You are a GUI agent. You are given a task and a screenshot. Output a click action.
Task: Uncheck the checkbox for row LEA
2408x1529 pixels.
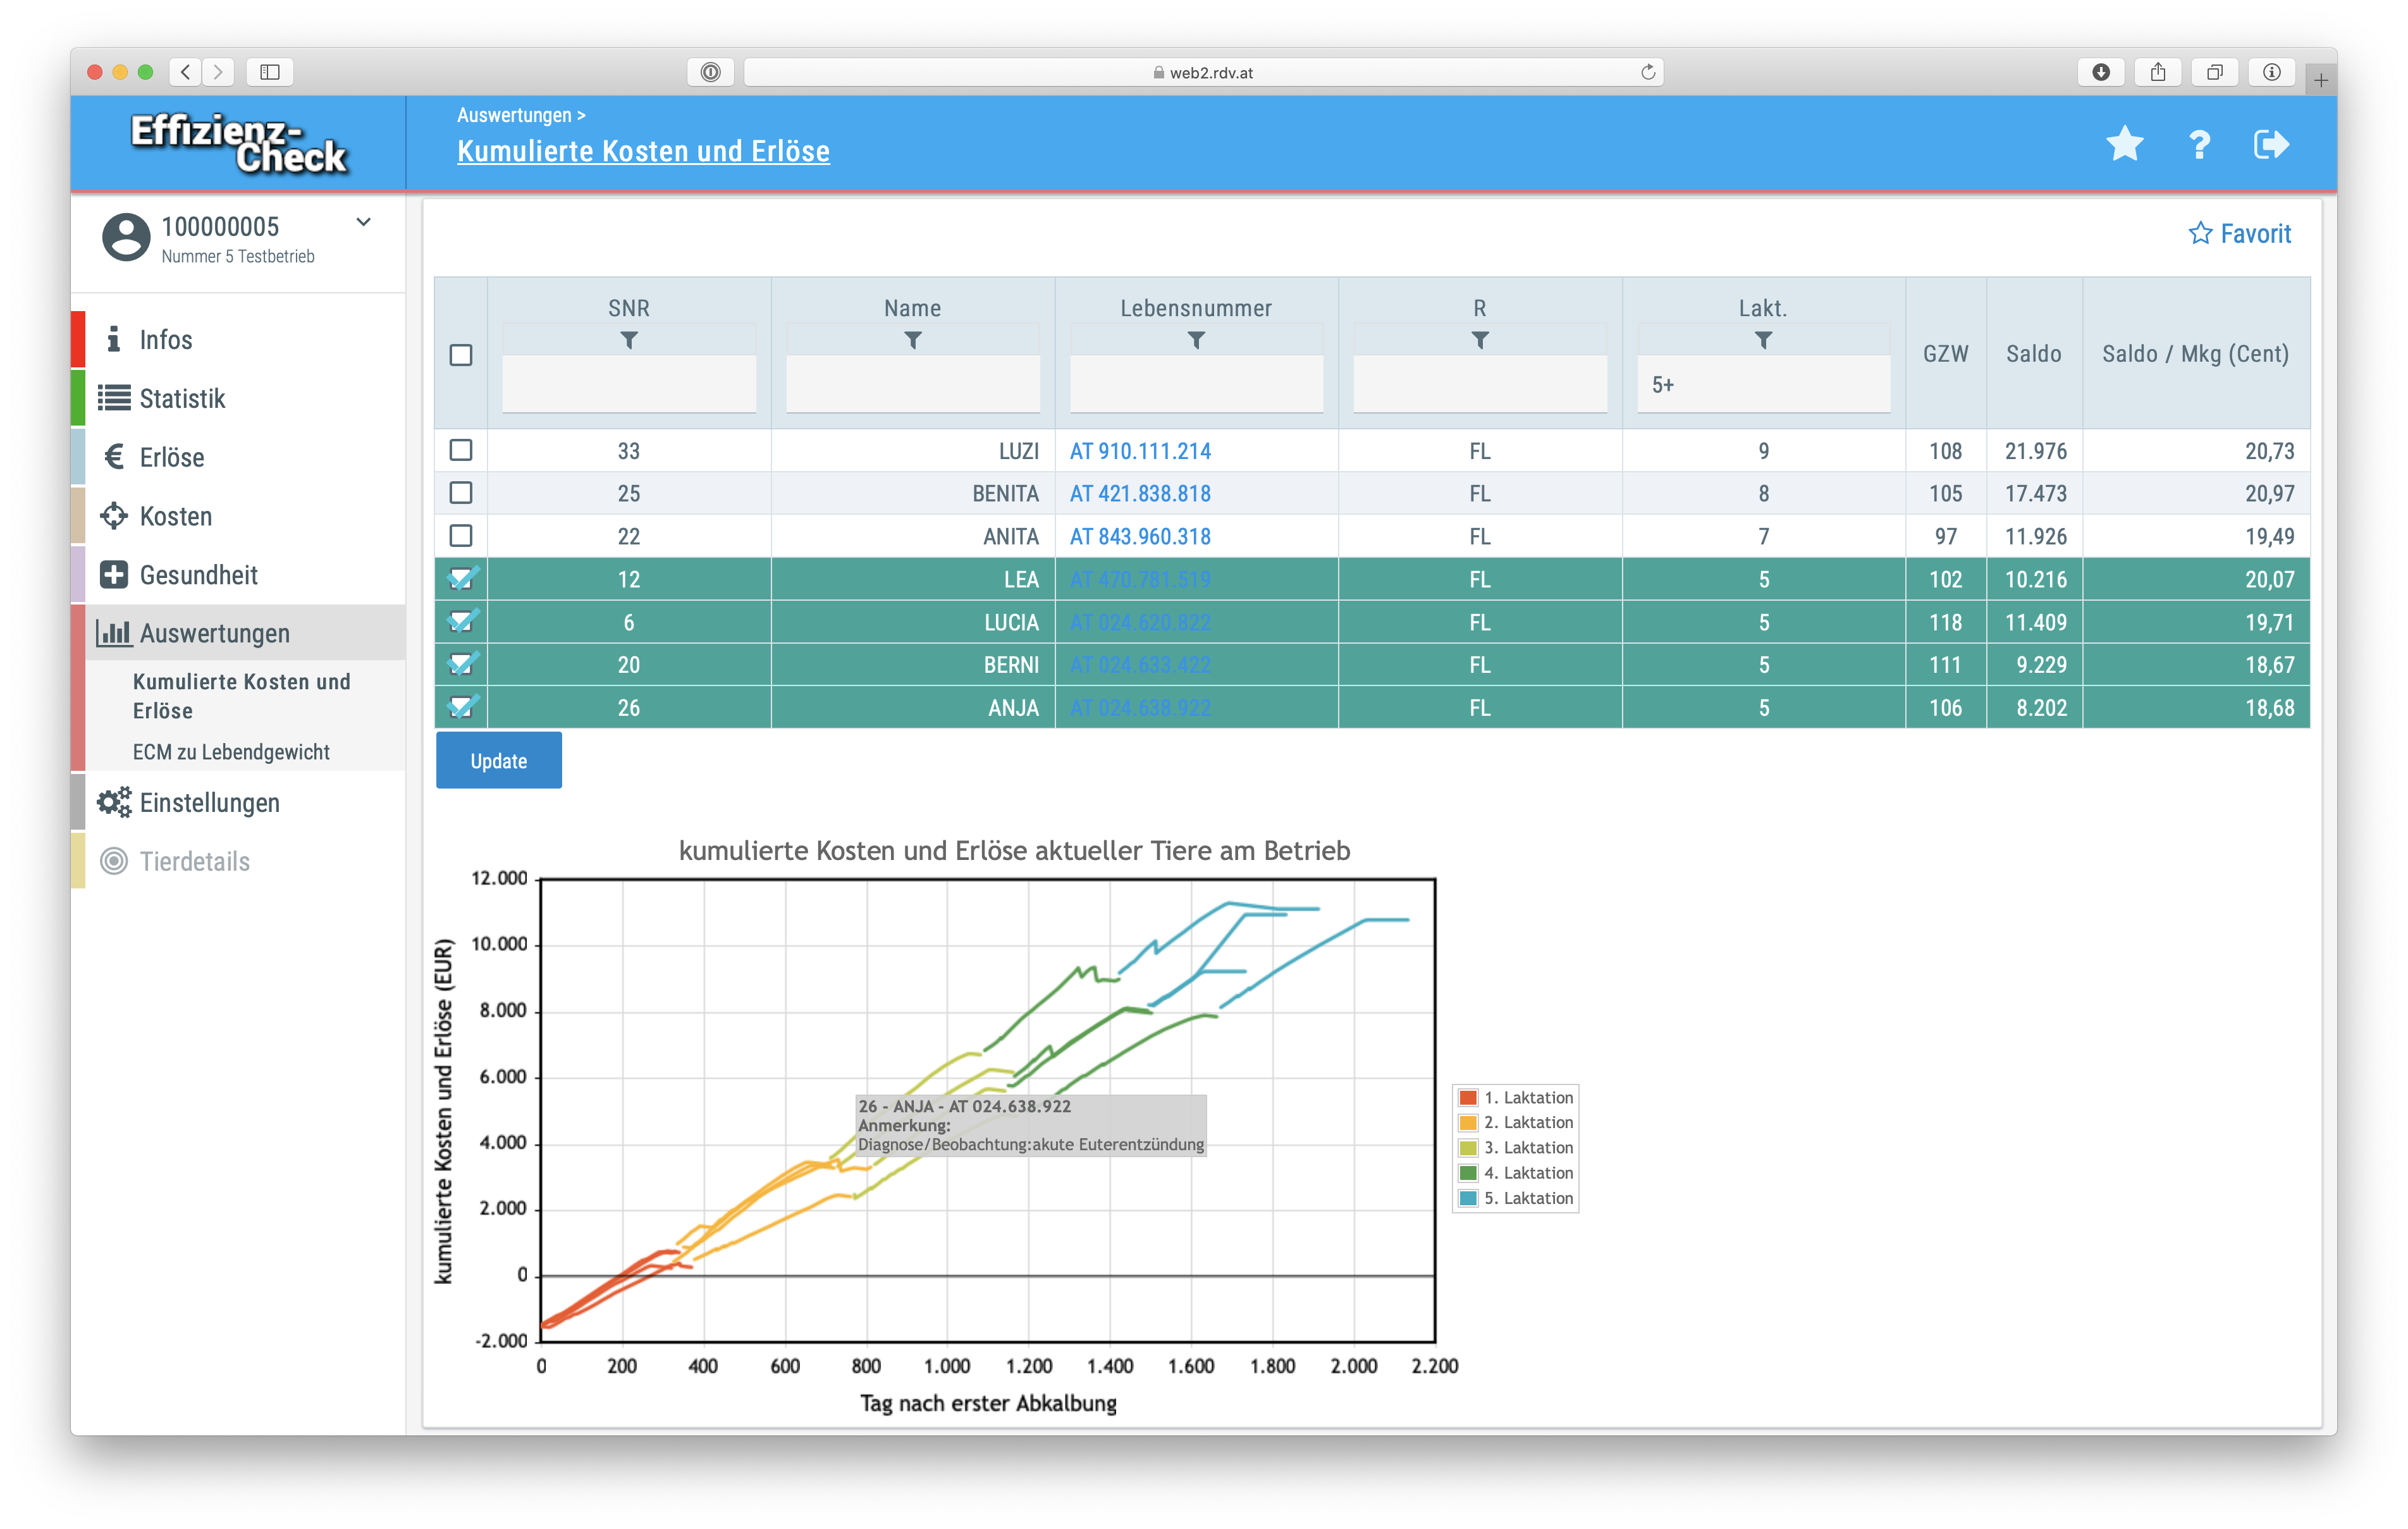pyautogui.click(x=460, y=579)
